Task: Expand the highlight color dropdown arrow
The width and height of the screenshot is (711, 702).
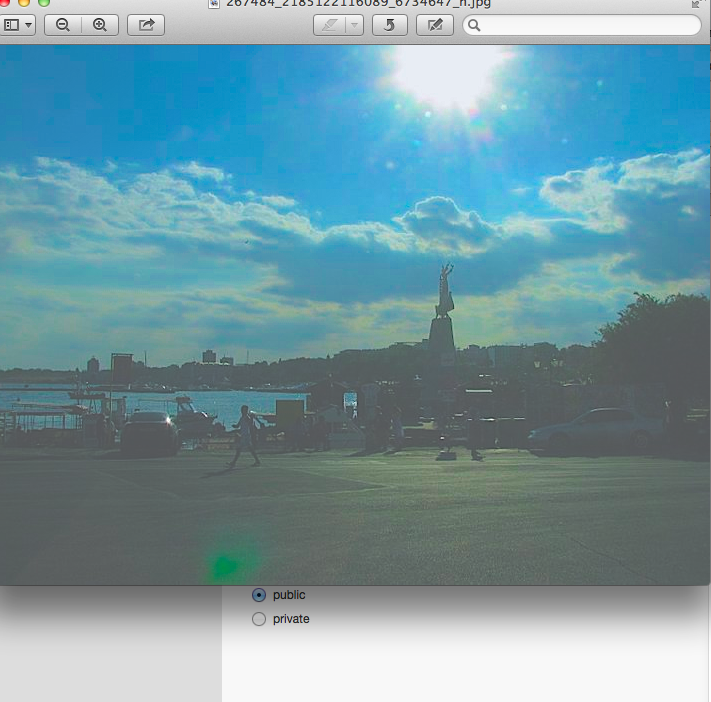Action: (x=354, y=25)
